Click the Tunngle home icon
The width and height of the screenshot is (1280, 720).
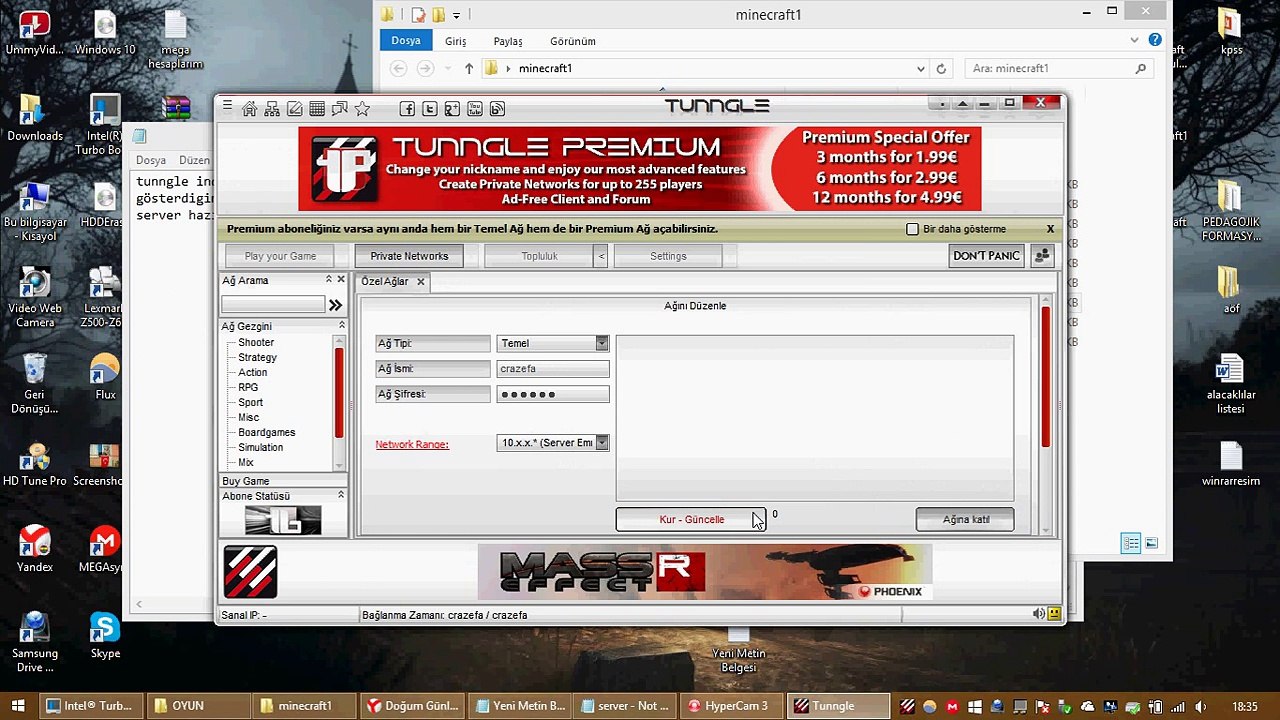[249, 108]
